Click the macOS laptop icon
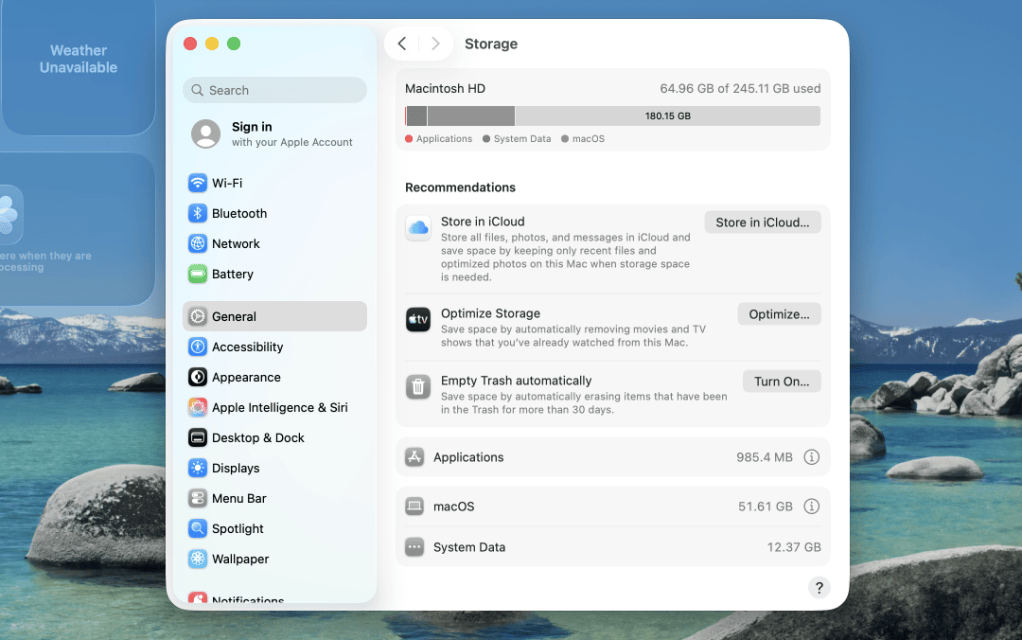Viewport: 1022px width, 640px height. (415, 506)
